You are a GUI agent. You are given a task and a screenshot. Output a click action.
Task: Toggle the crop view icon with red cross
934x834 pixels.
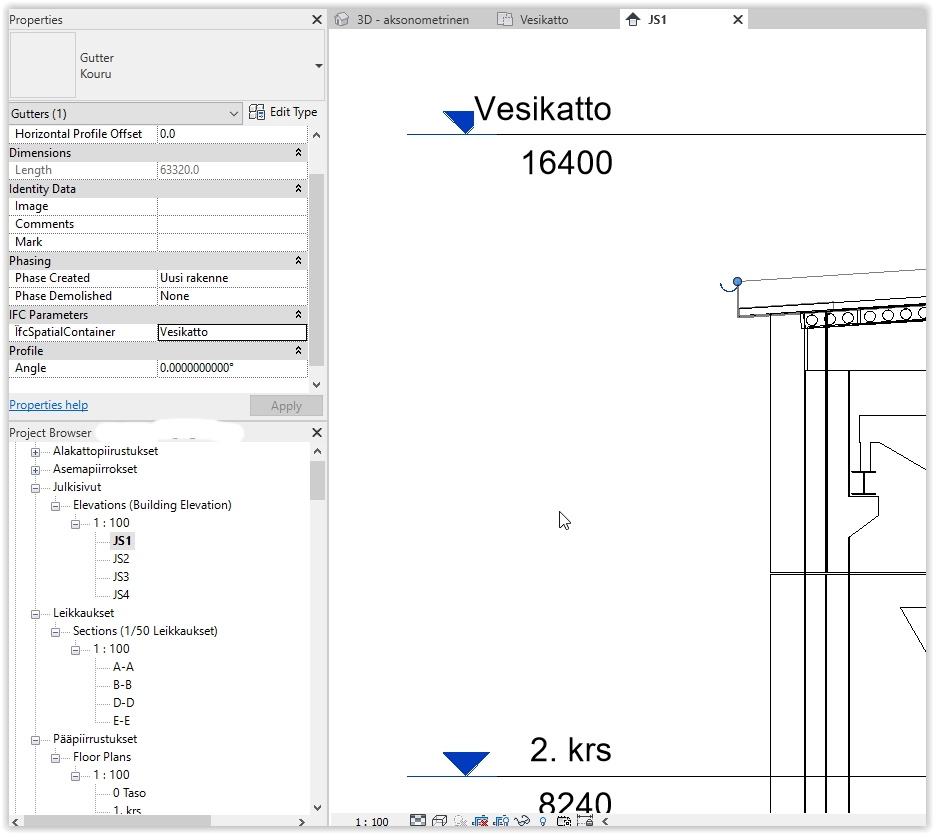[480, 821]
